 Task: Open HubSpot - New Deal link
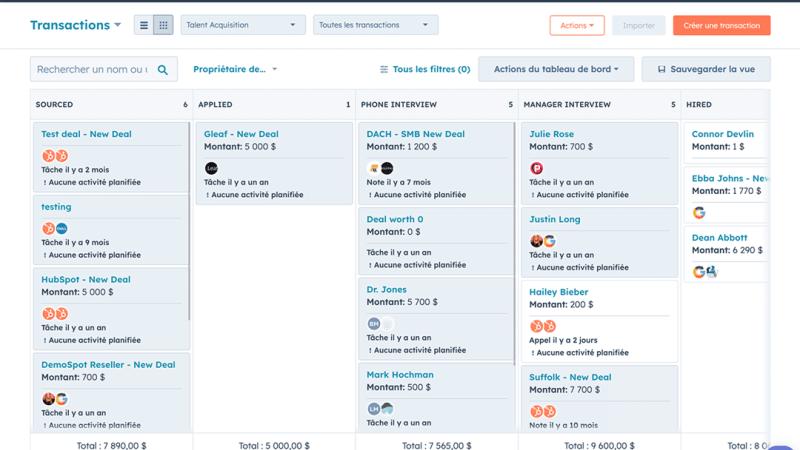(86, 280)
